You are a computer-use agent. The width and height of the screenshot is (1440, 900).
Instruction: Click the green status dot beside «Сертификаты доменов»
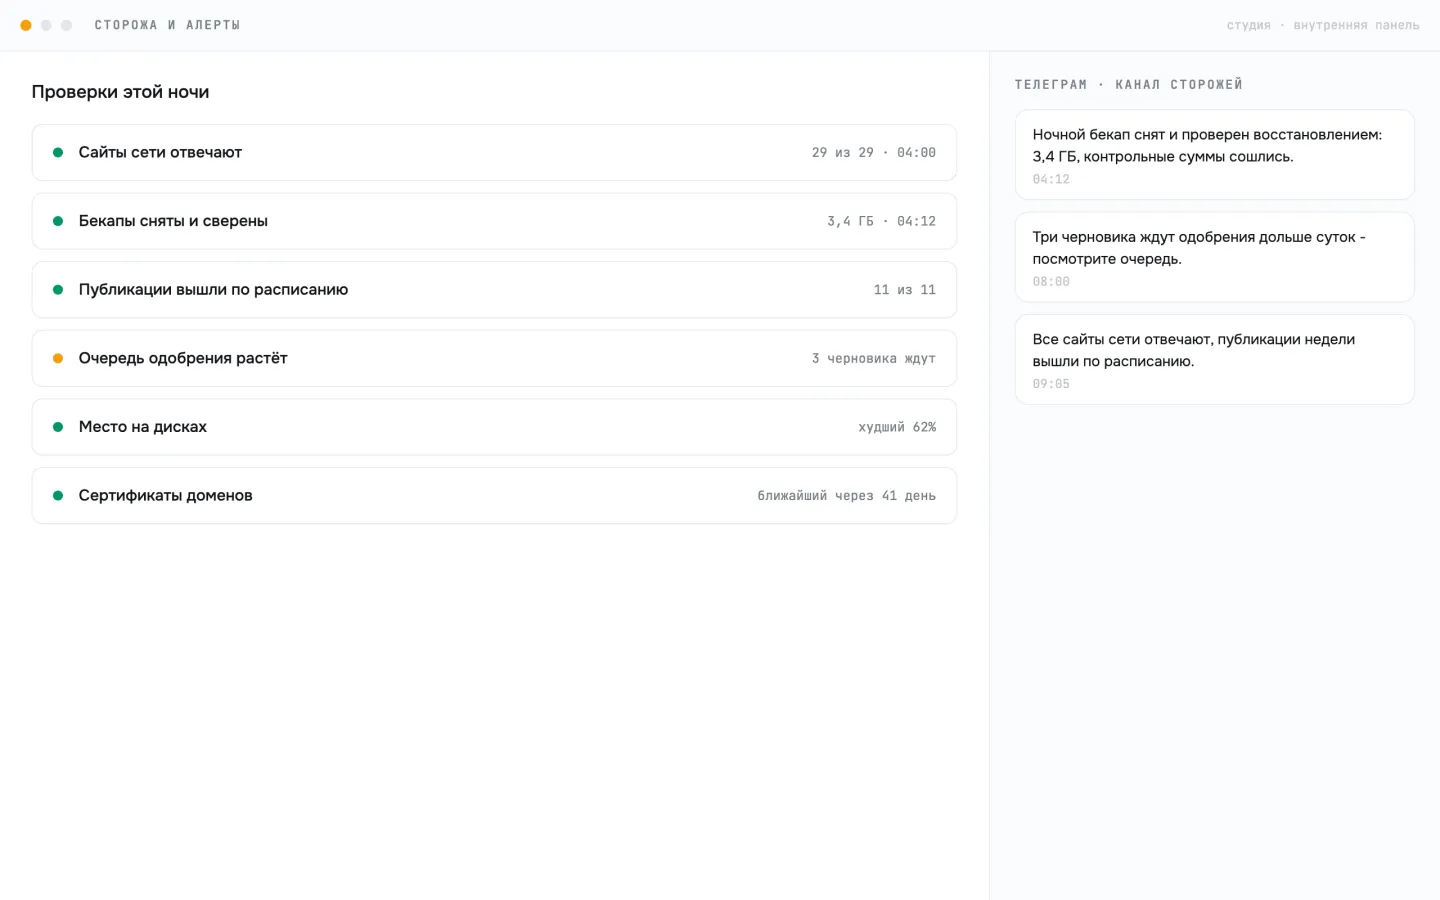click(58, 496)
